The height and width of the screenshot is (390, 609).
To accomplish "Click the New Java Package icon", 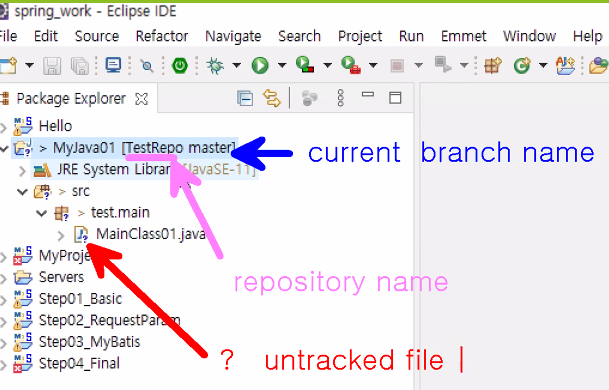I will [492, 65].
